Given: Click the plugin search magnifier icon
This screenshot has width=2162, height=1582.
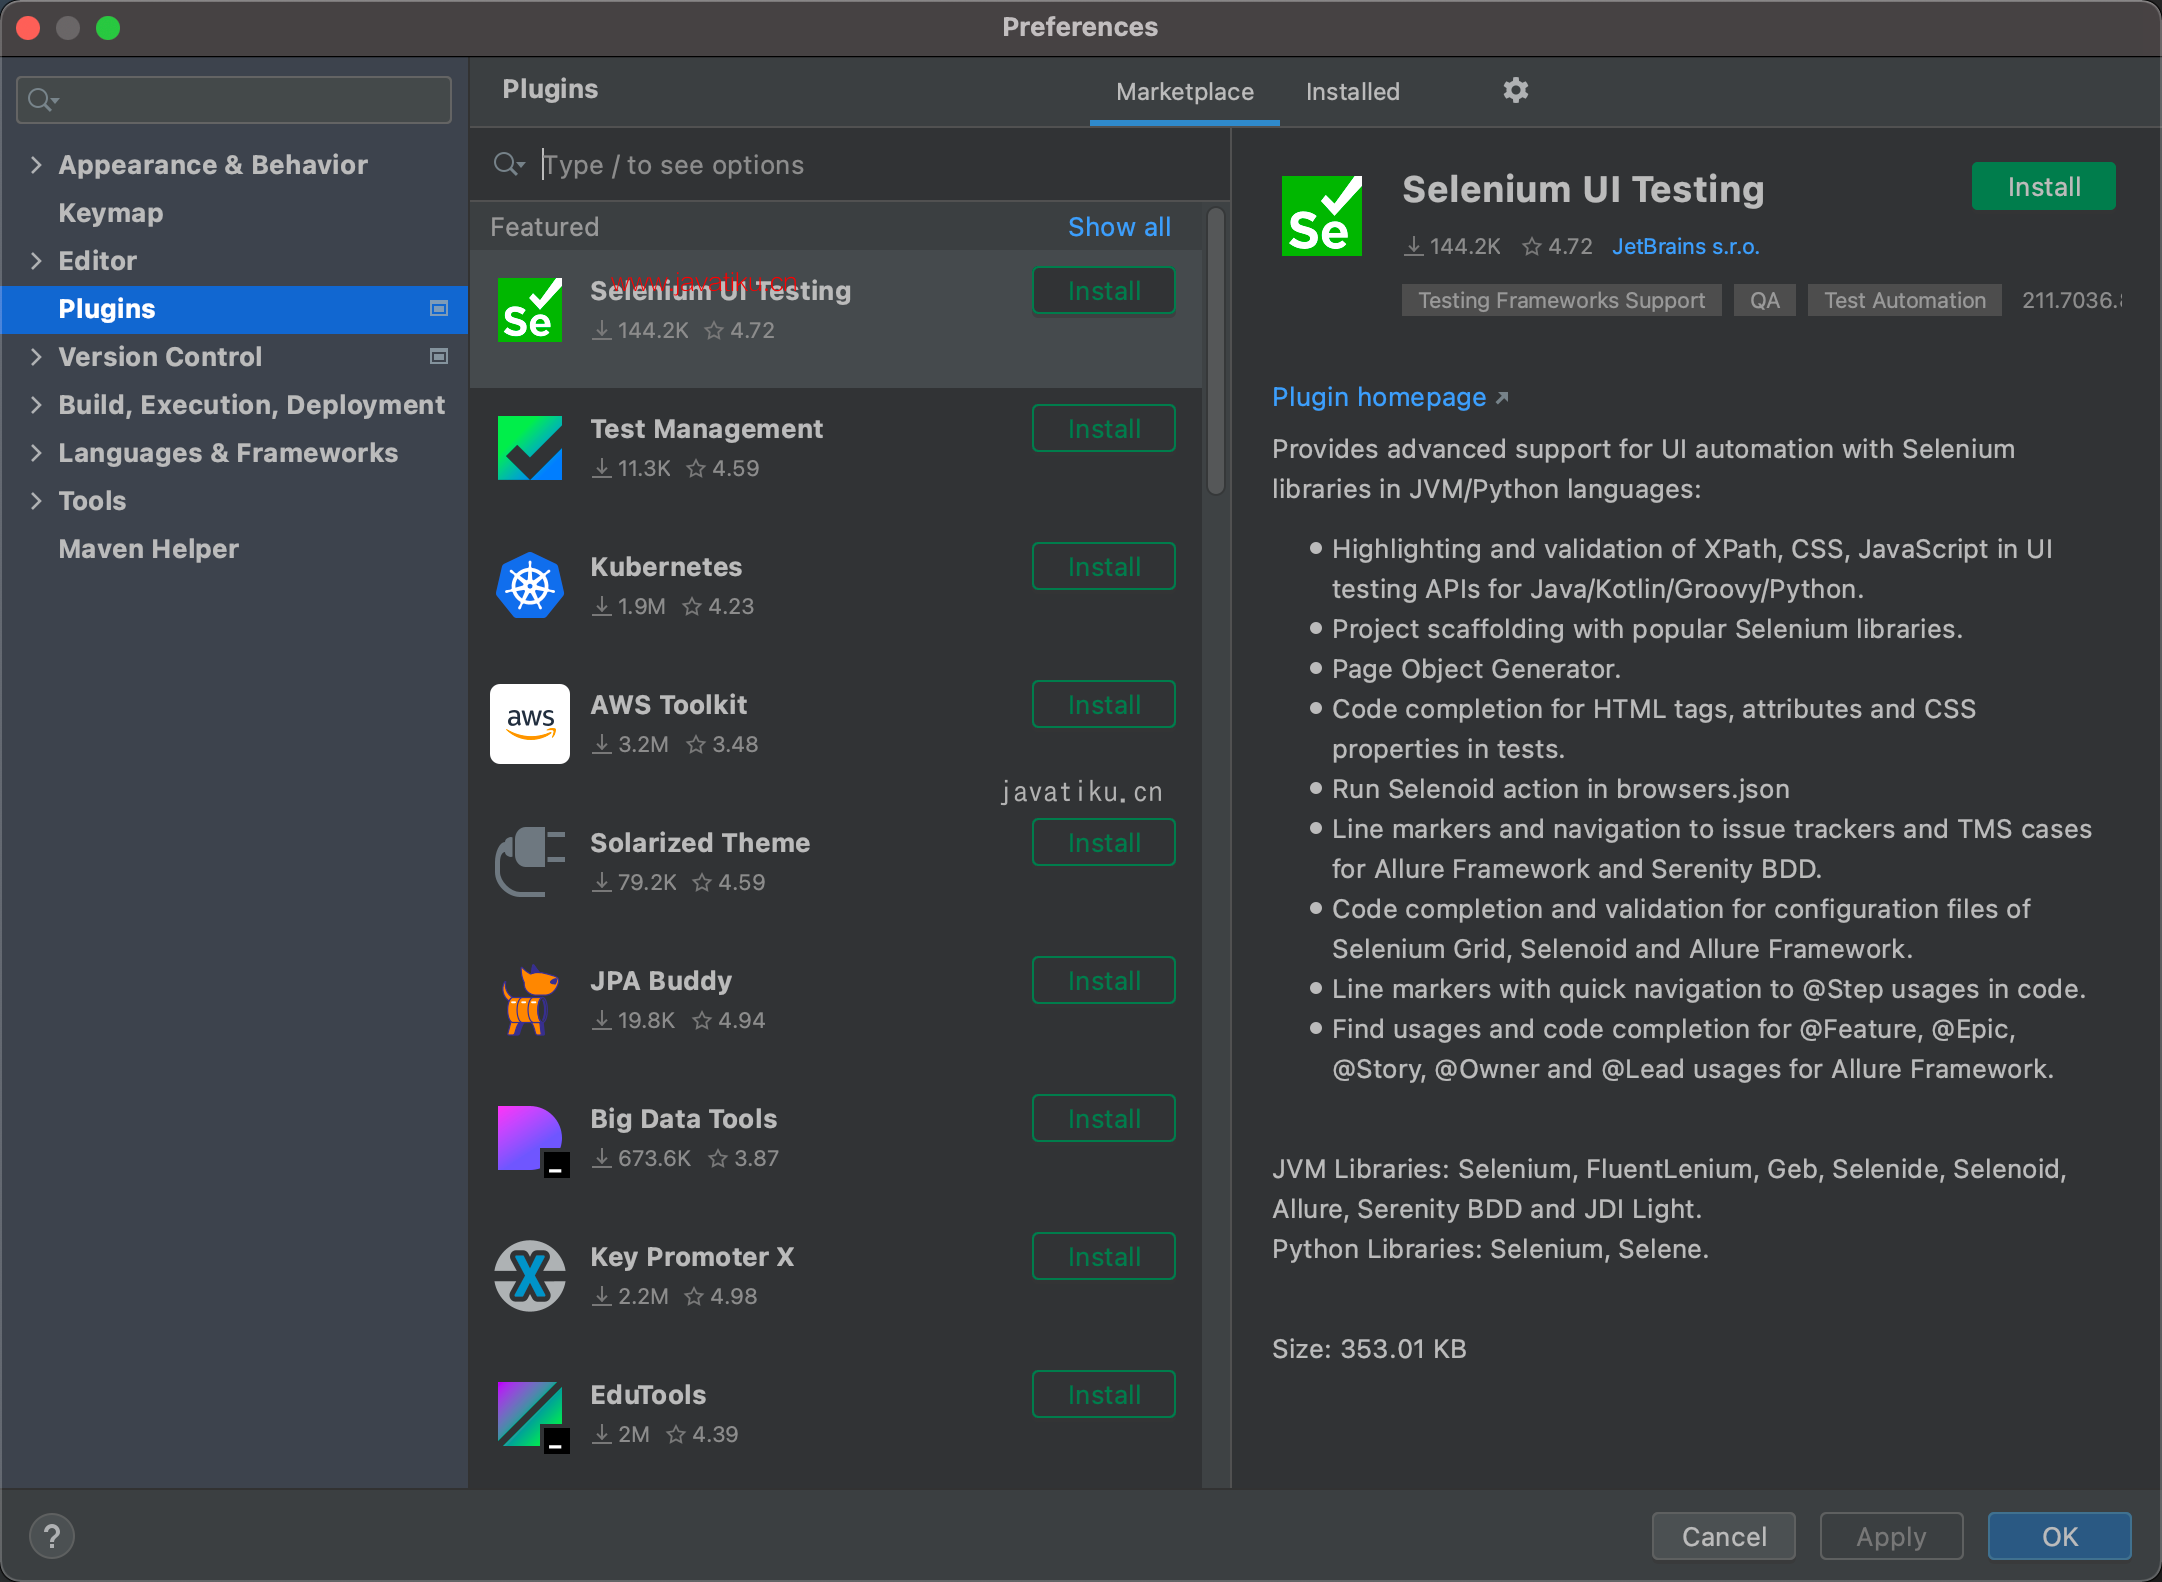Looking at the screenshot, I should click(509, 164).
